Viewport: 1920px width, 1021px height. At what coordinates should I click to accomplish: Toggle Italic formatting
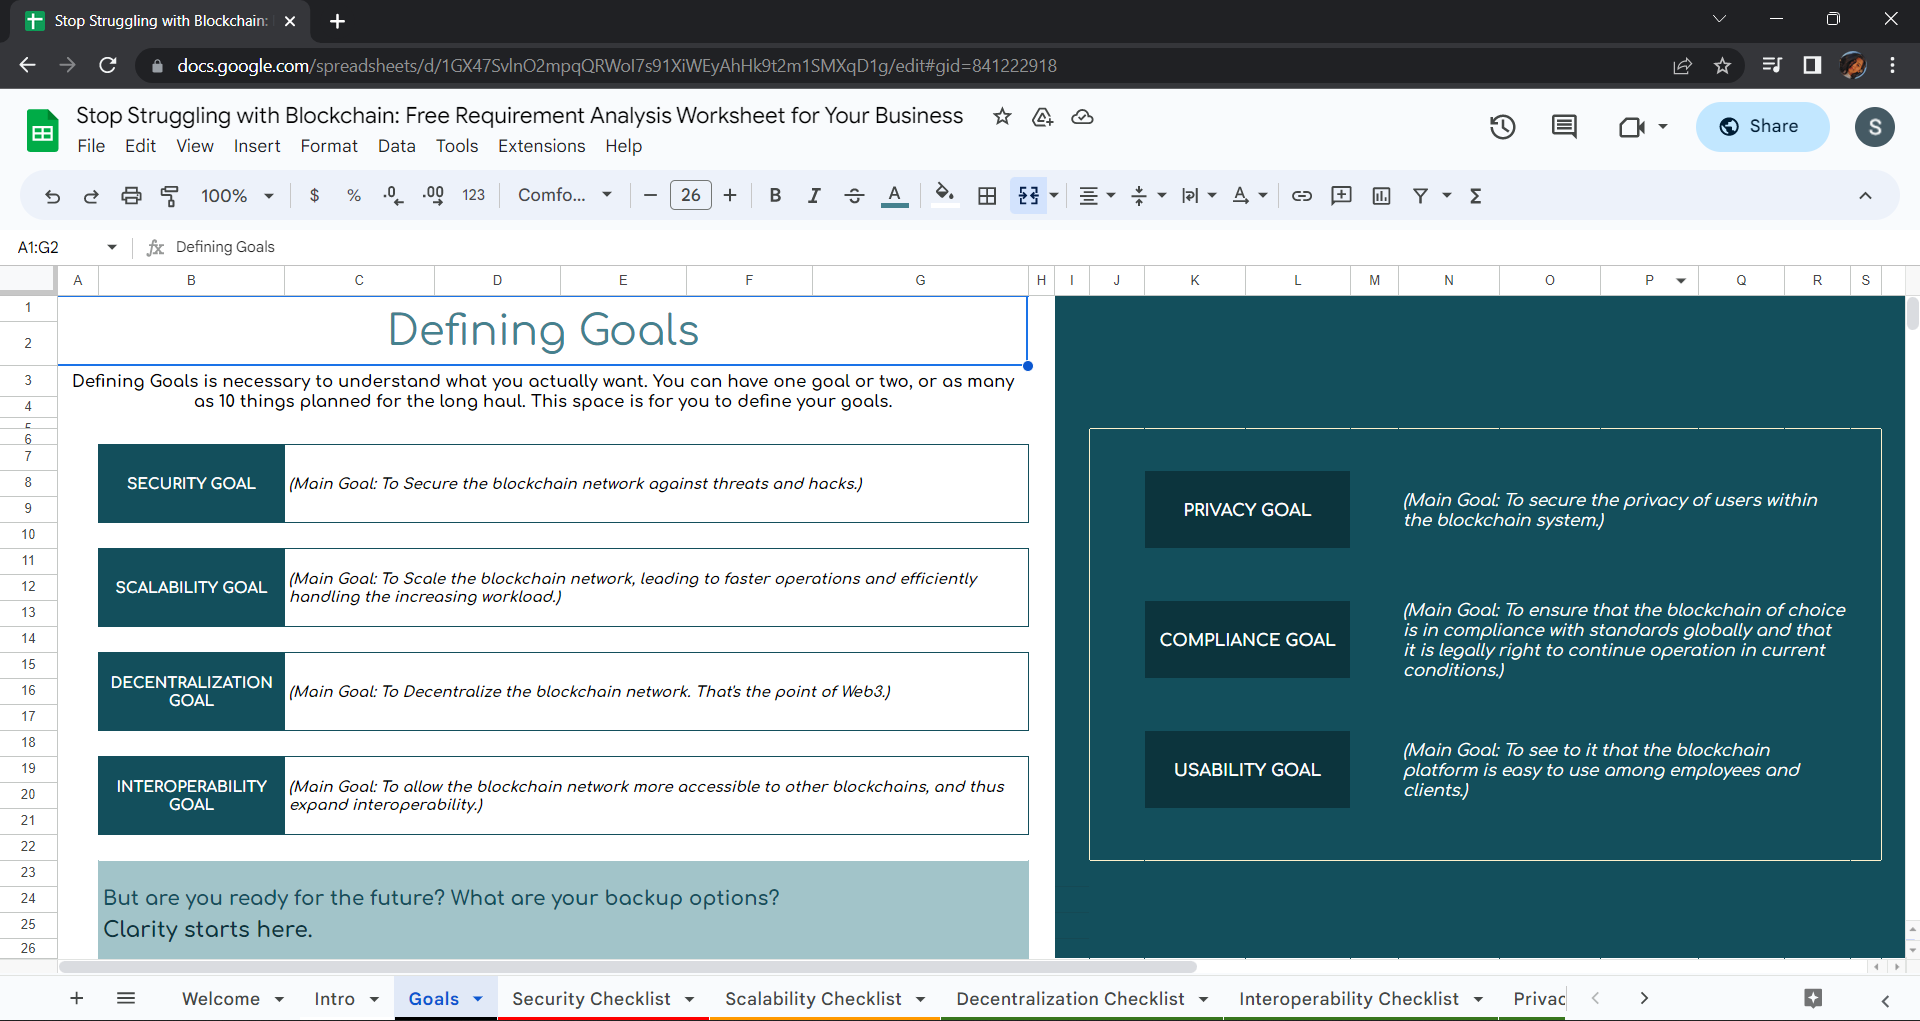[814, 196]
